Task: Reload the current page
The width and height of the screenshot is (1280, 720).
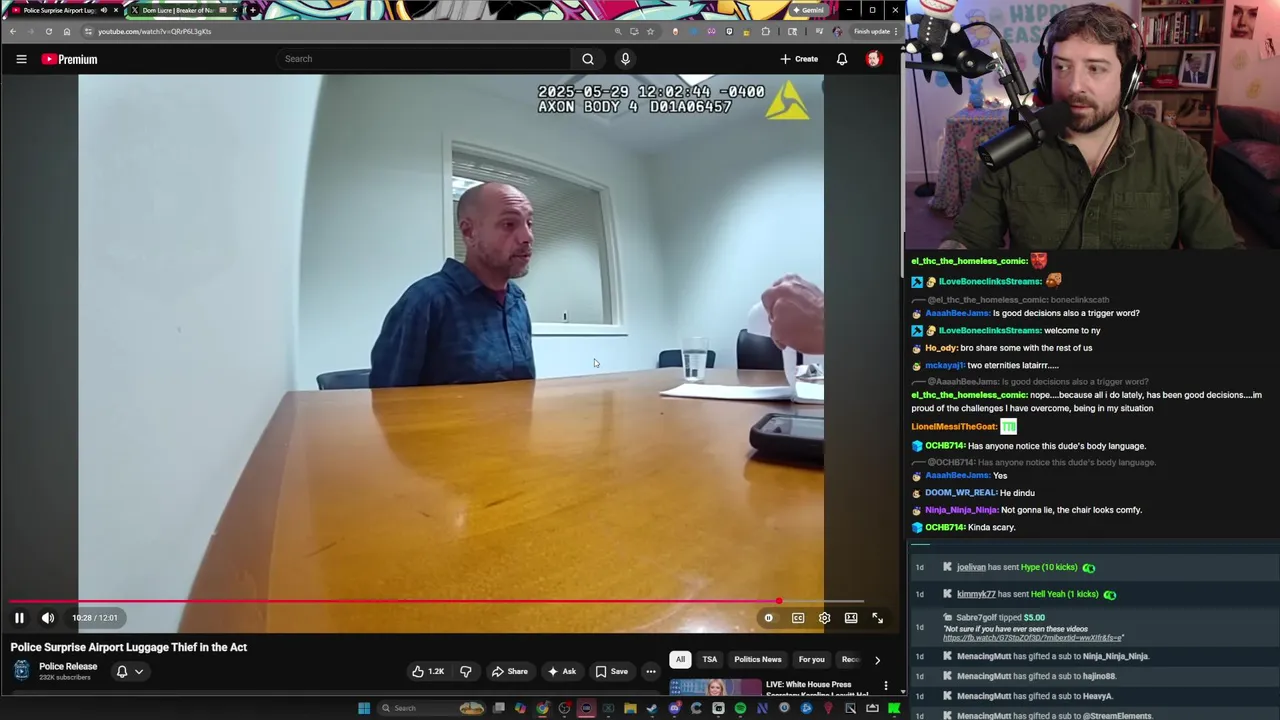Action: click(x=48, y=31)
